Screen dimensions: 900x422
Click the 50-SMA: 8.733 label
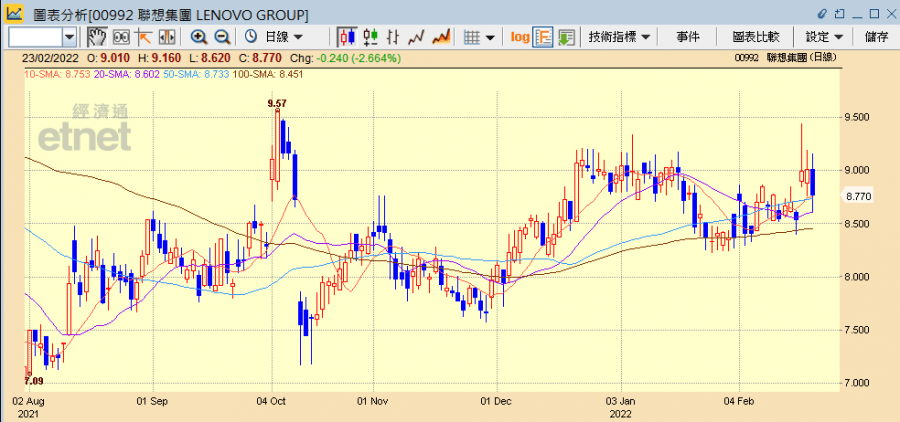195,74
